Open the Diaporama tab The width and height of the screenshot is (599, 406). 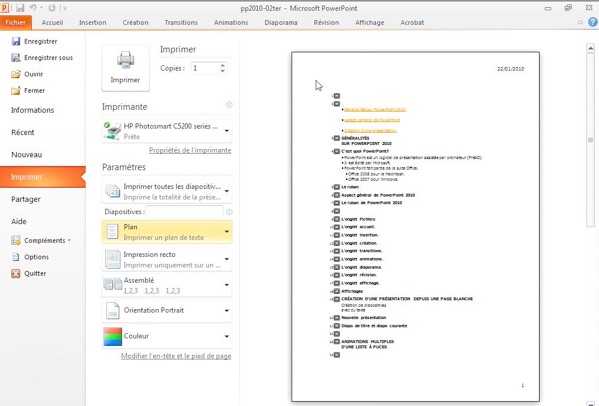tap(281, 23)
